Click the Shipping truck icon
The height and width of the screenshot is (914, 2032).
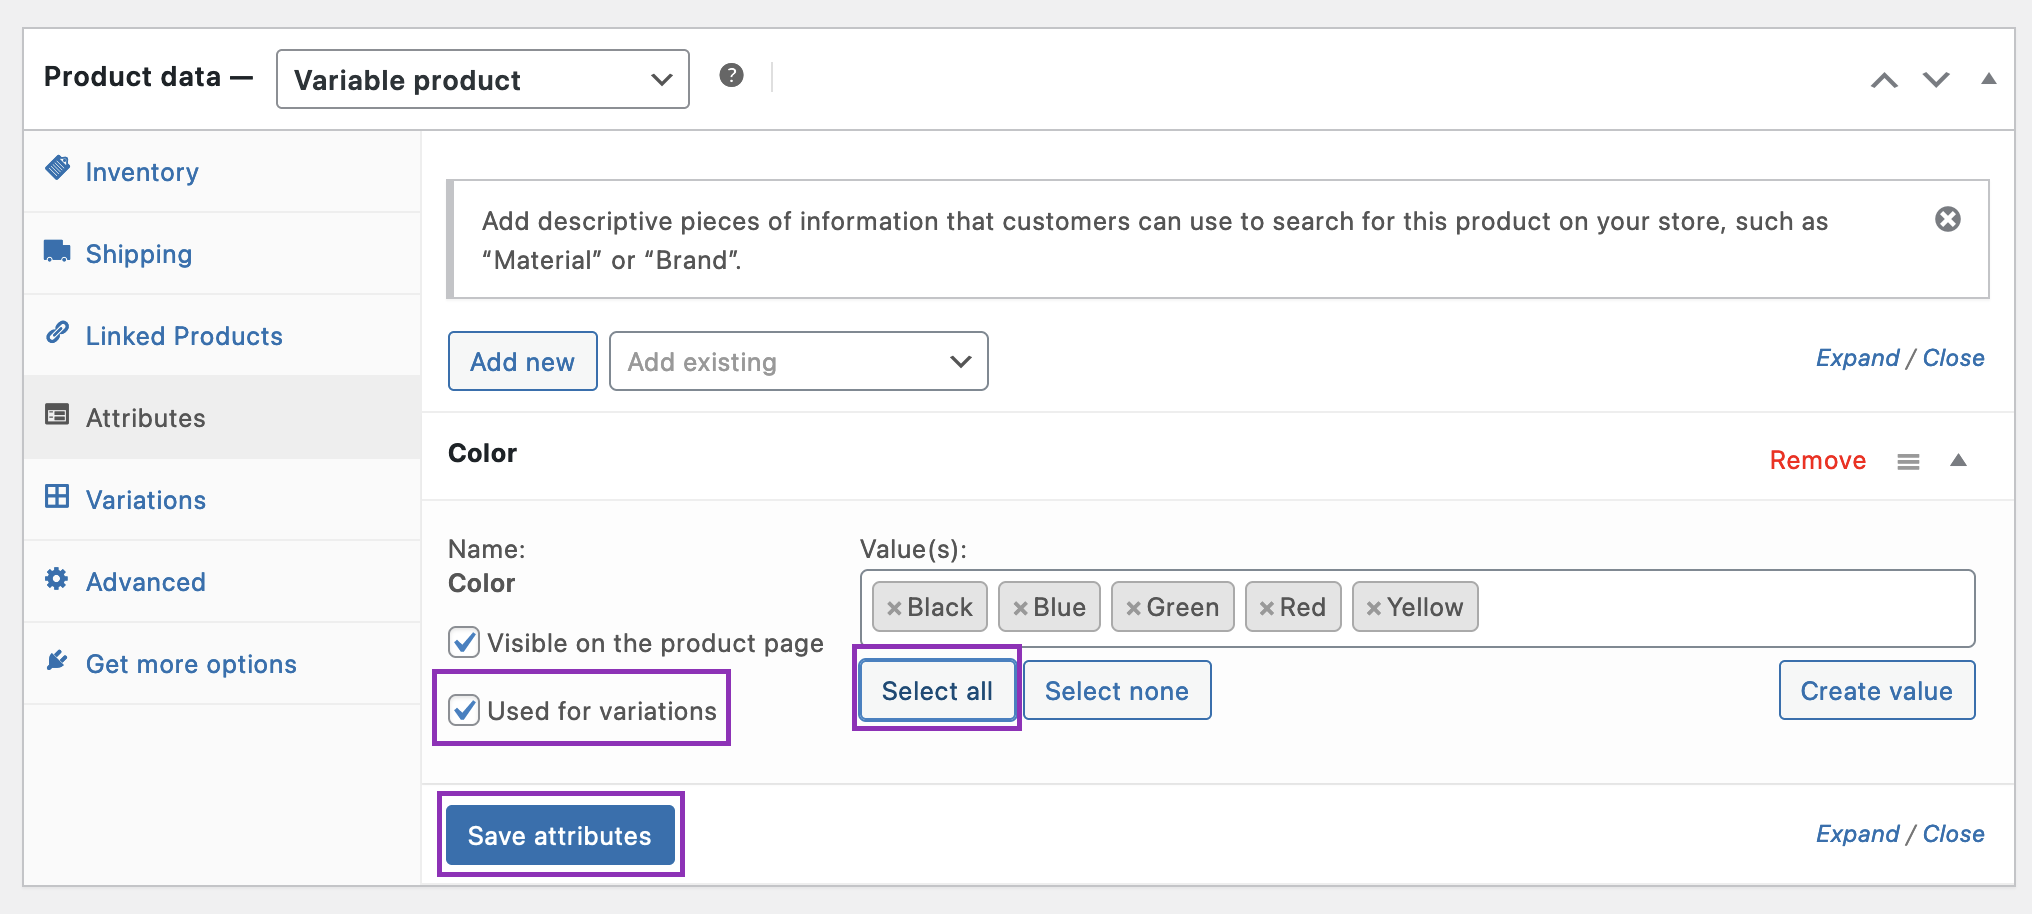58,252
